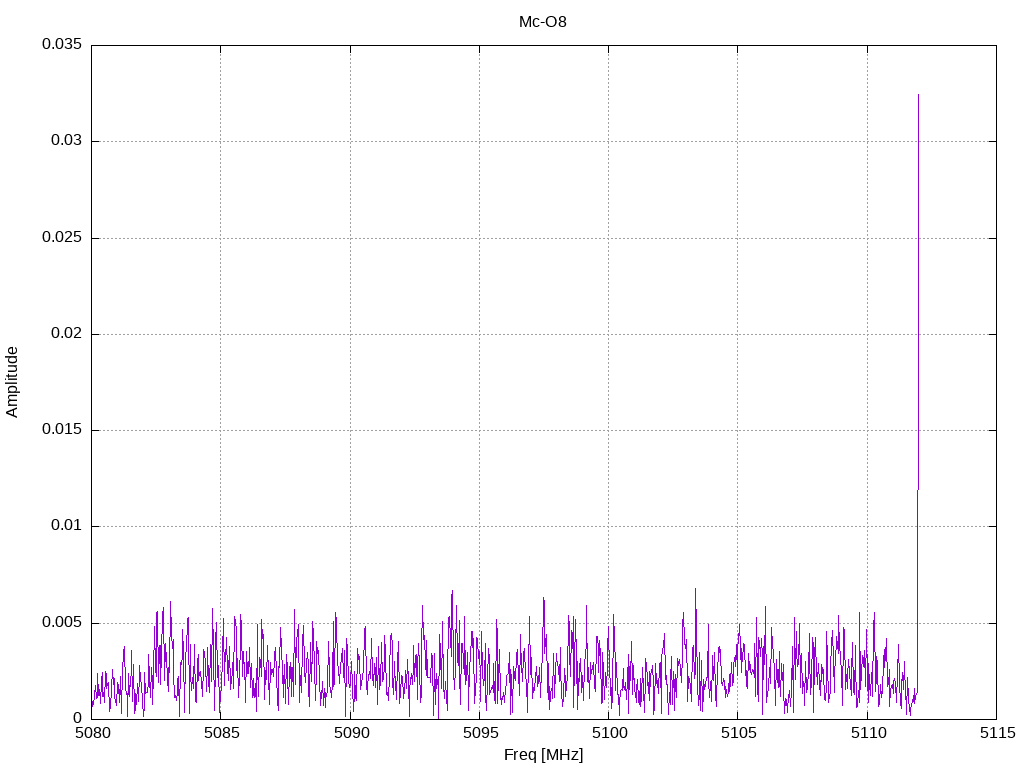Click the 0.025 y-axis tick label
This screenshot has width=1024, height=768.
point(62,238)
